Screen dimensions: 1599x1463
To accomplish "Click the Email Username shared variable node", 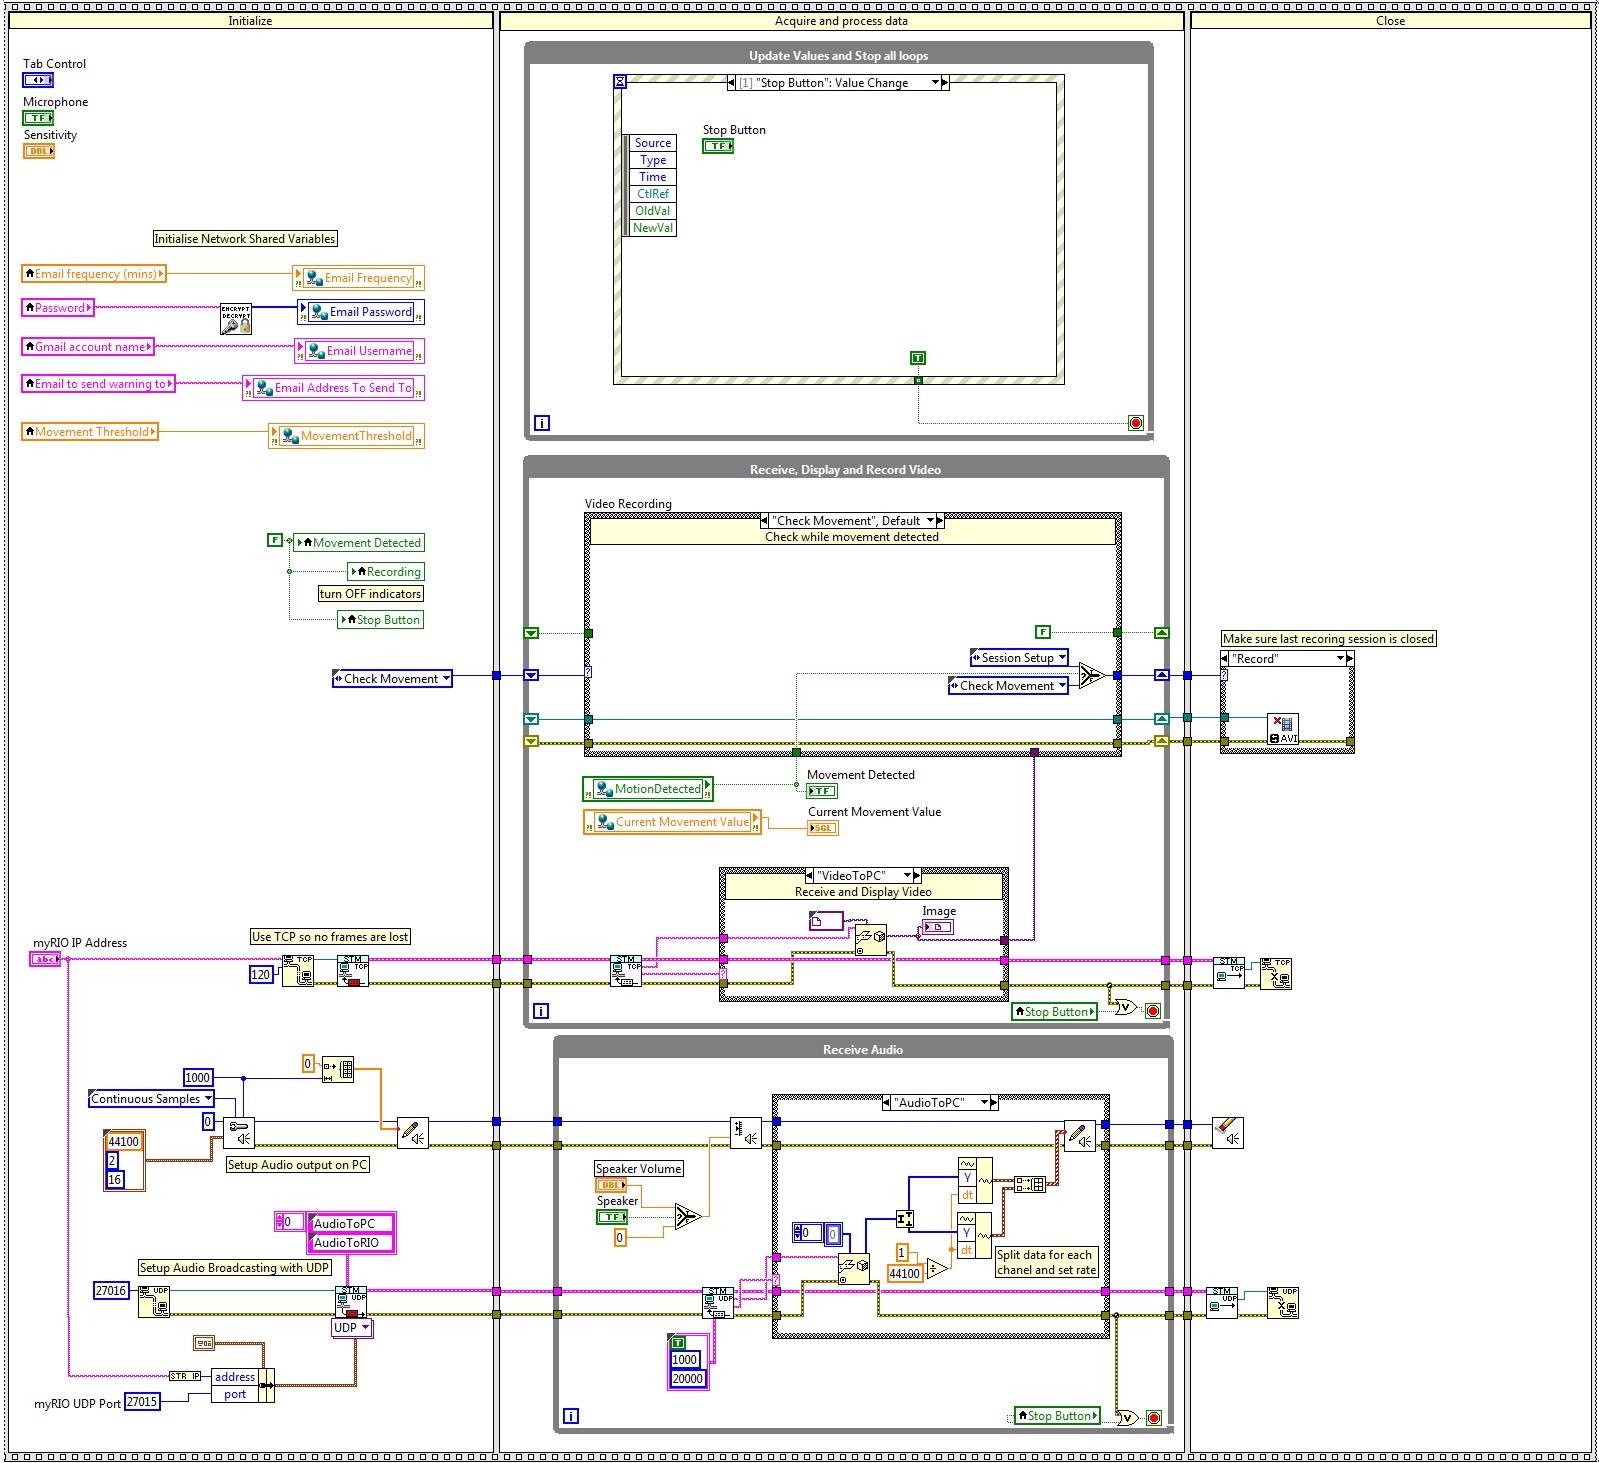I will point(360,351).
